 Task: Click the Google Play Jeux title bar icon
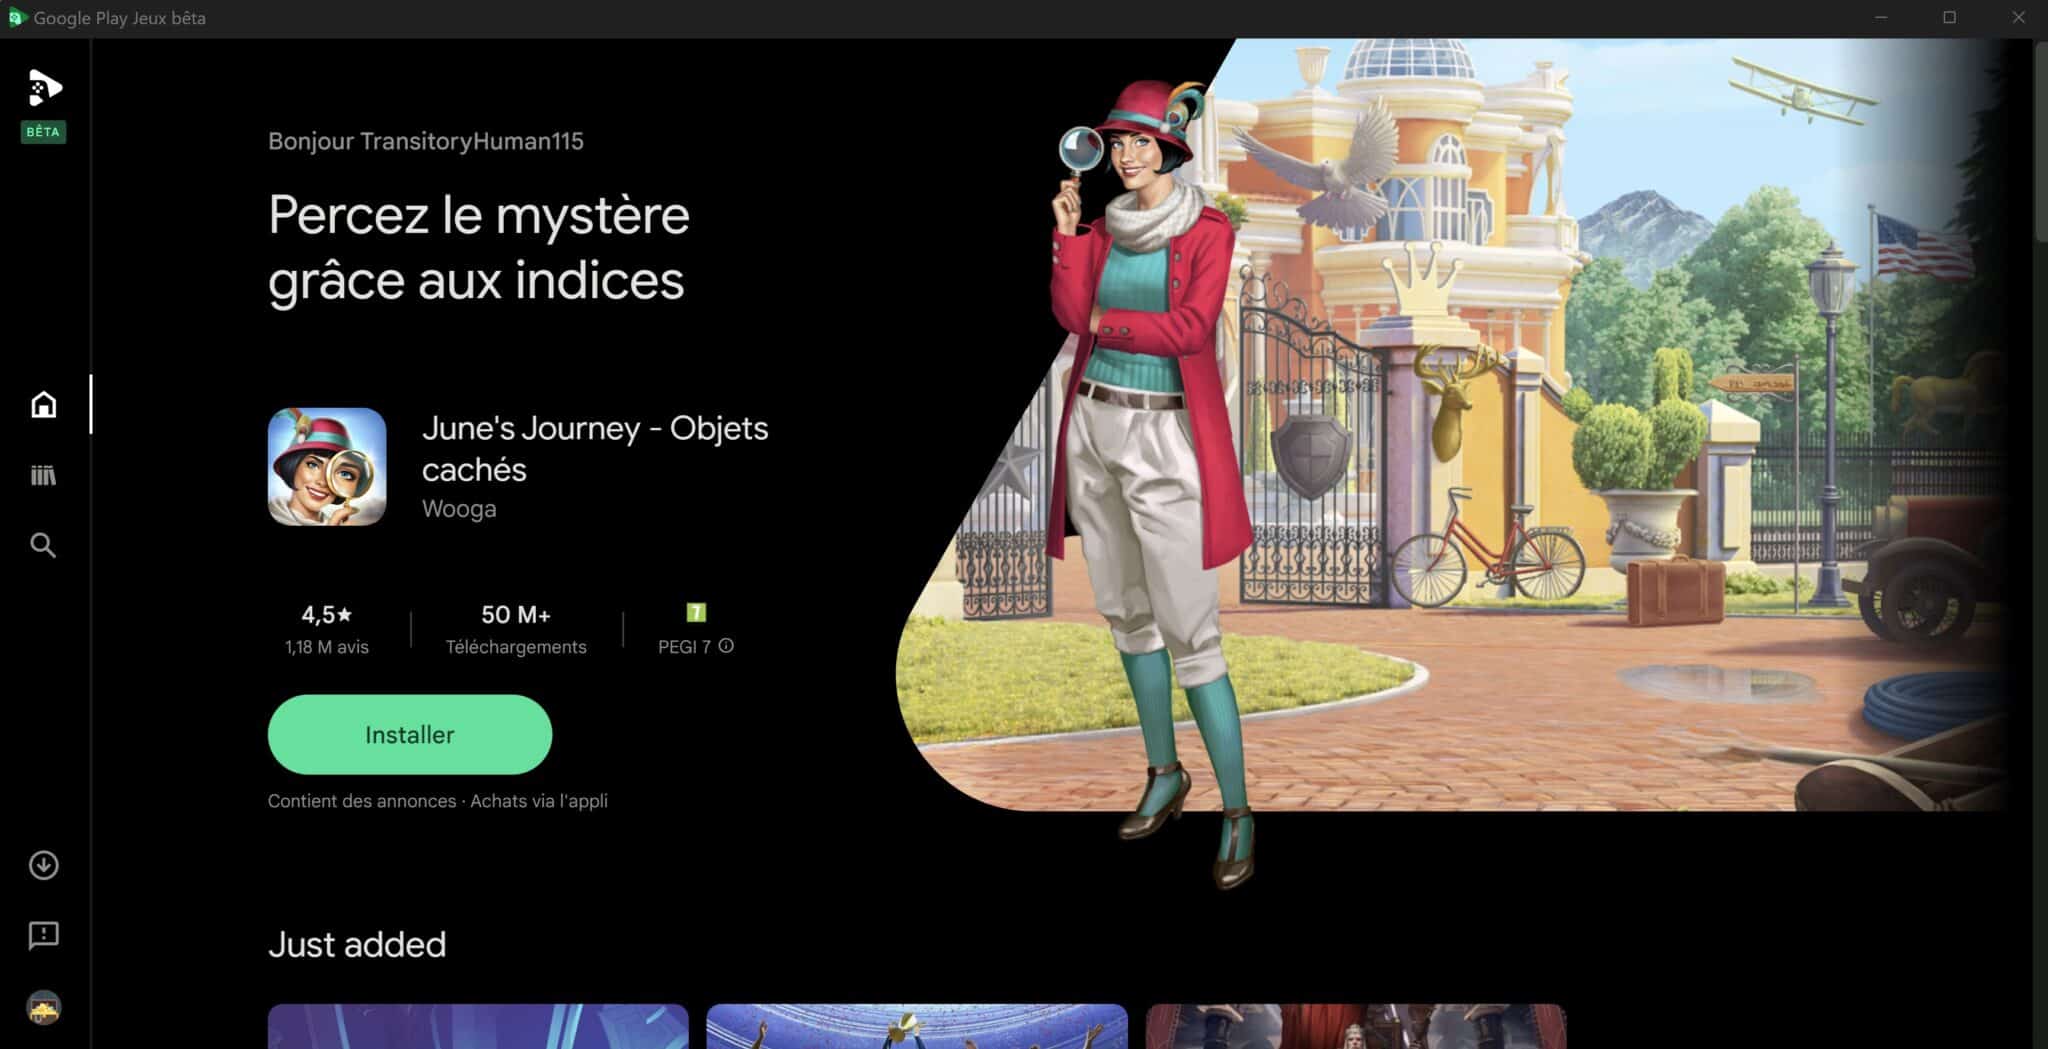click(16, 18)
